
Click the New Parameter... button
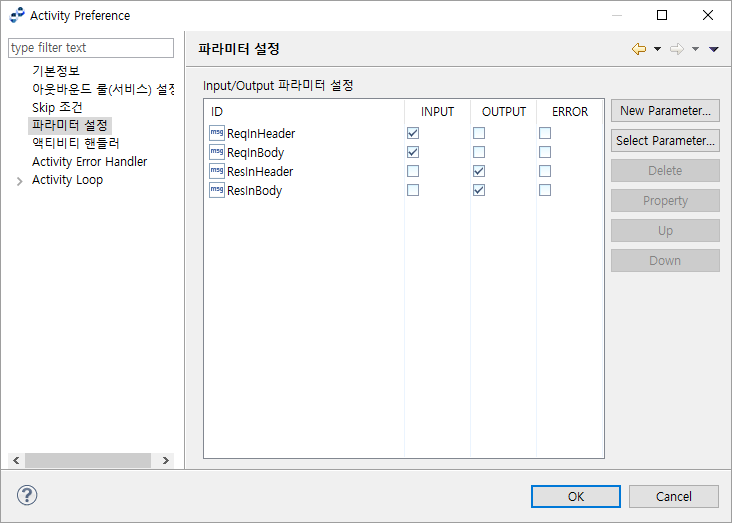(665, 111)
